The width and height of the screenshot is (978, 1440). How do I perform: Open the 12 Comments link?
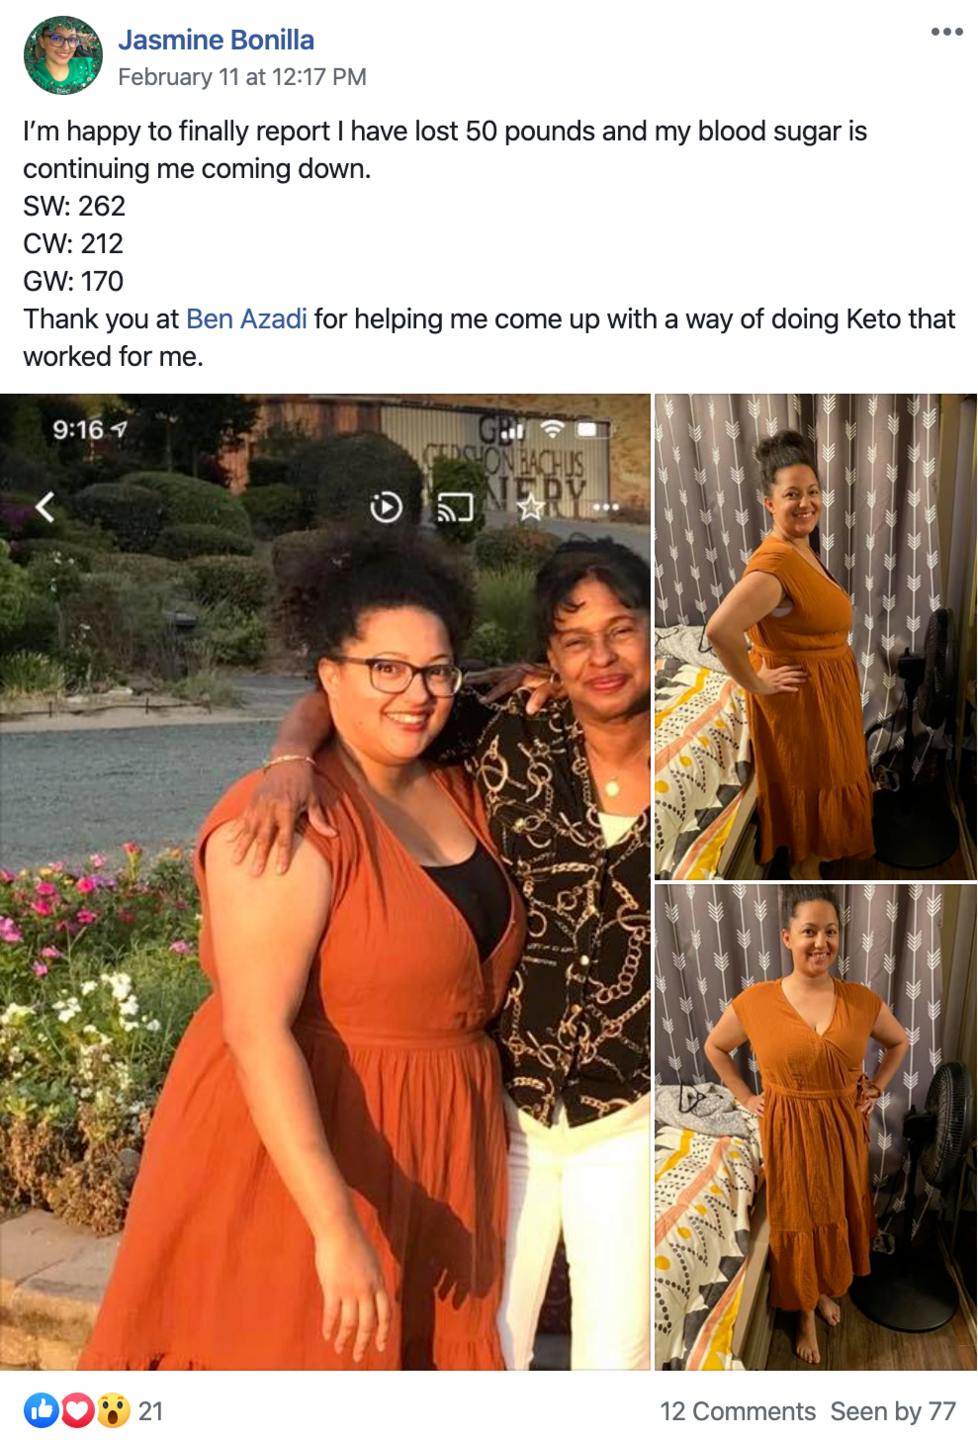(x=738, y=1411)
